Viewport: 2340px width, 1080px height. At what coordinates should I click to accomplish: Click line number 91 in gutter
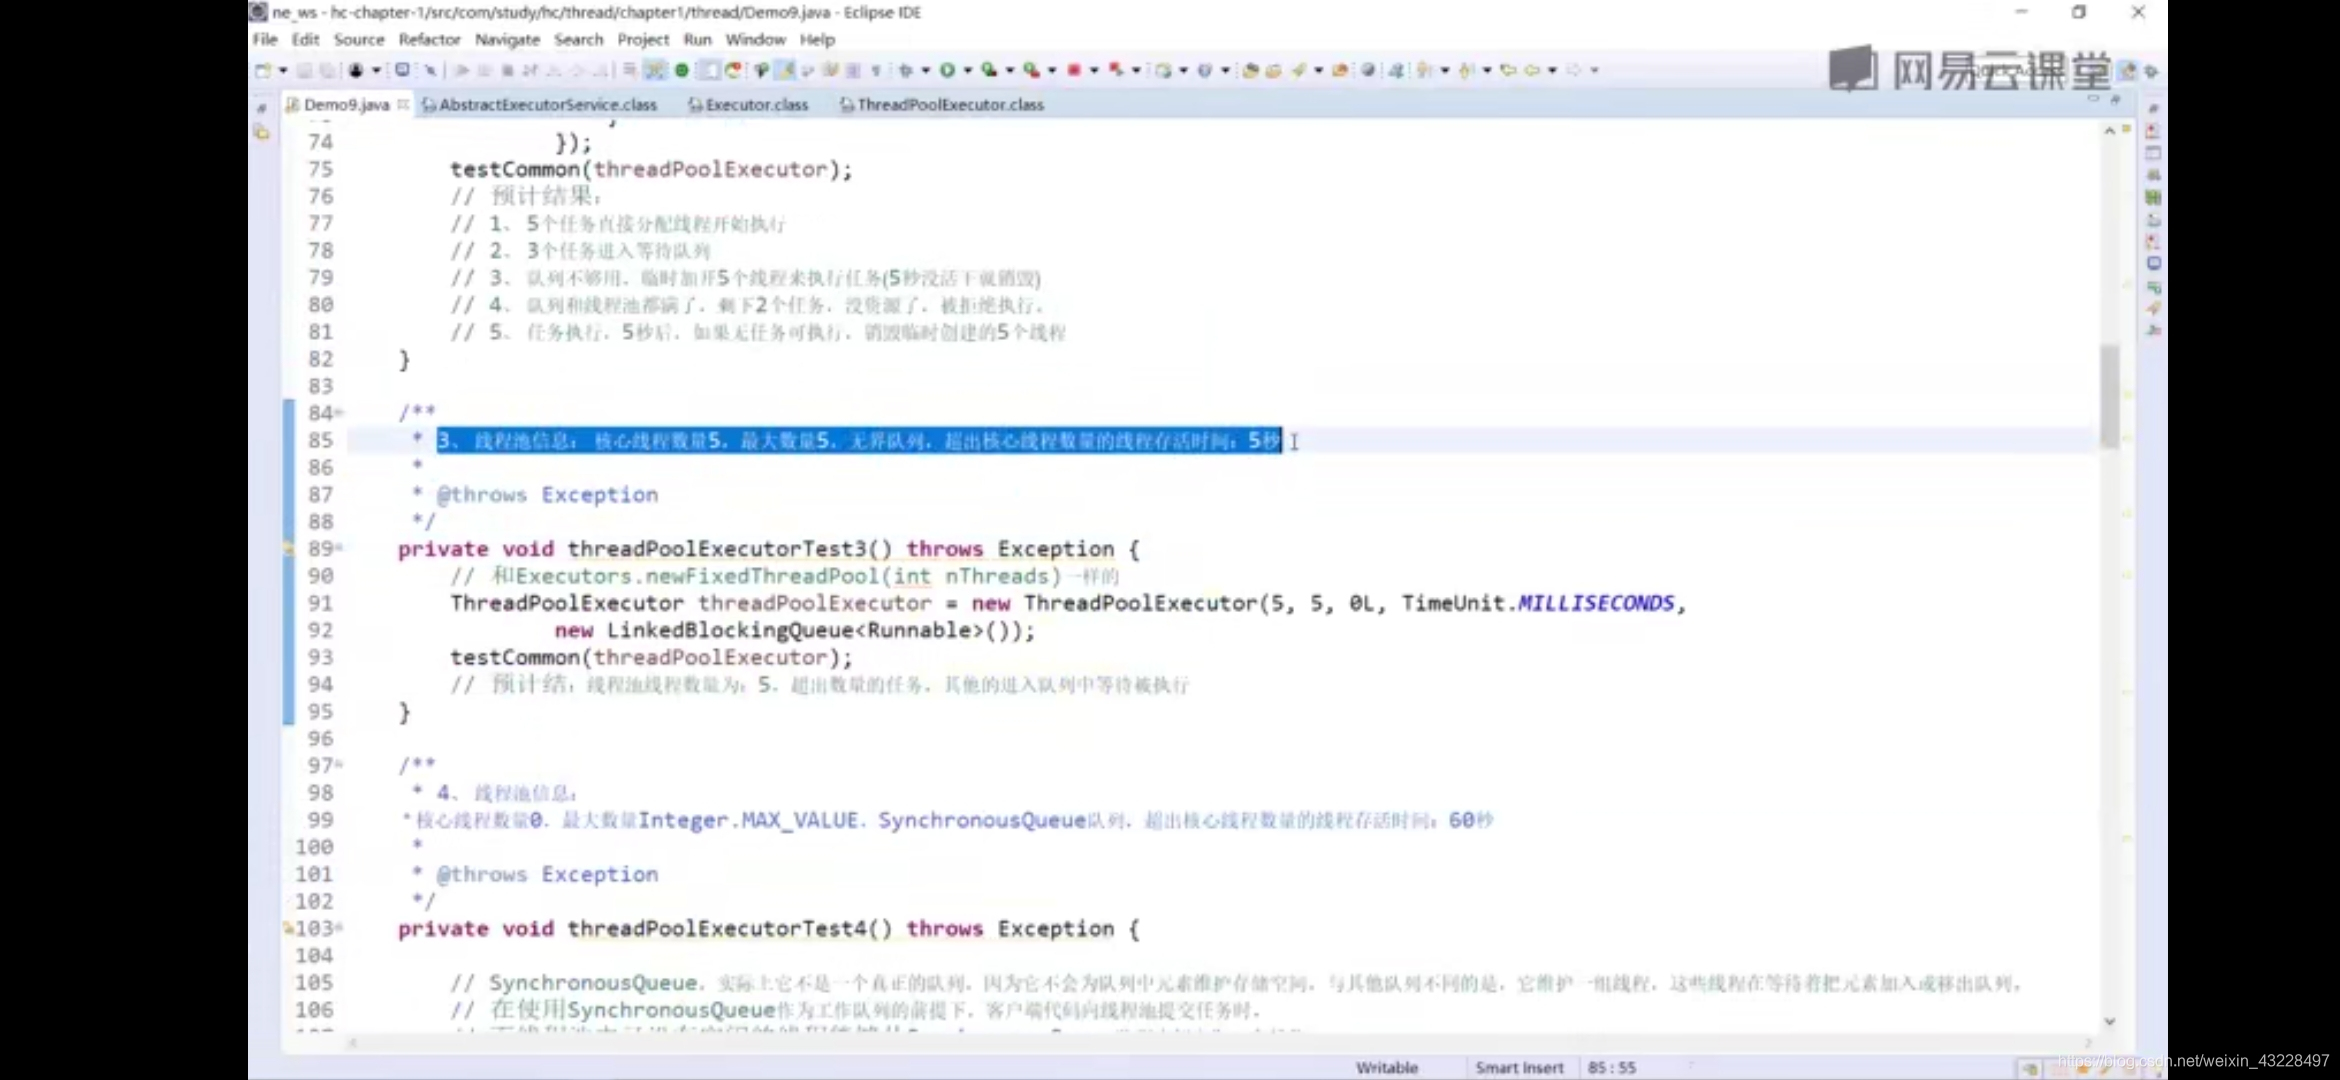[320, 603]
